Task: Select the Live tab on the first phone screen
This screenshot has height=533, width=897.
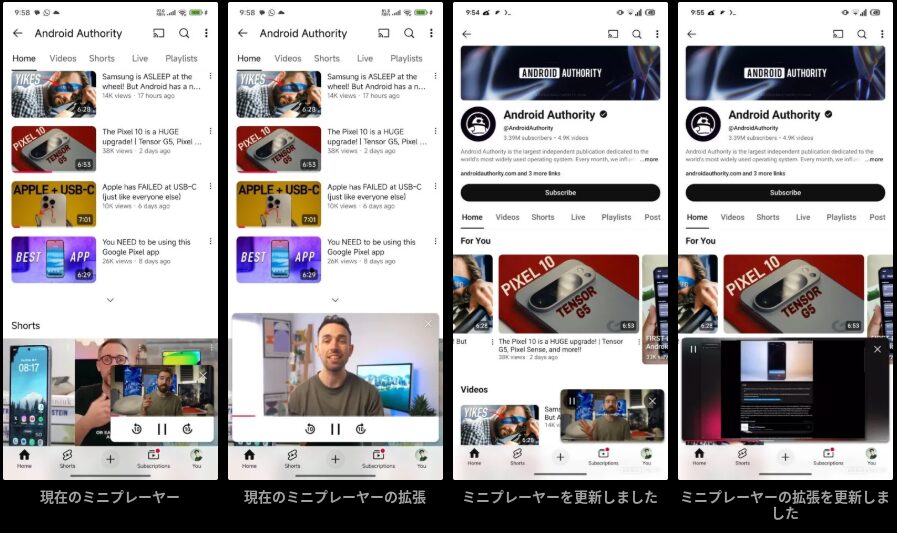Action: (x=140, y=58)
